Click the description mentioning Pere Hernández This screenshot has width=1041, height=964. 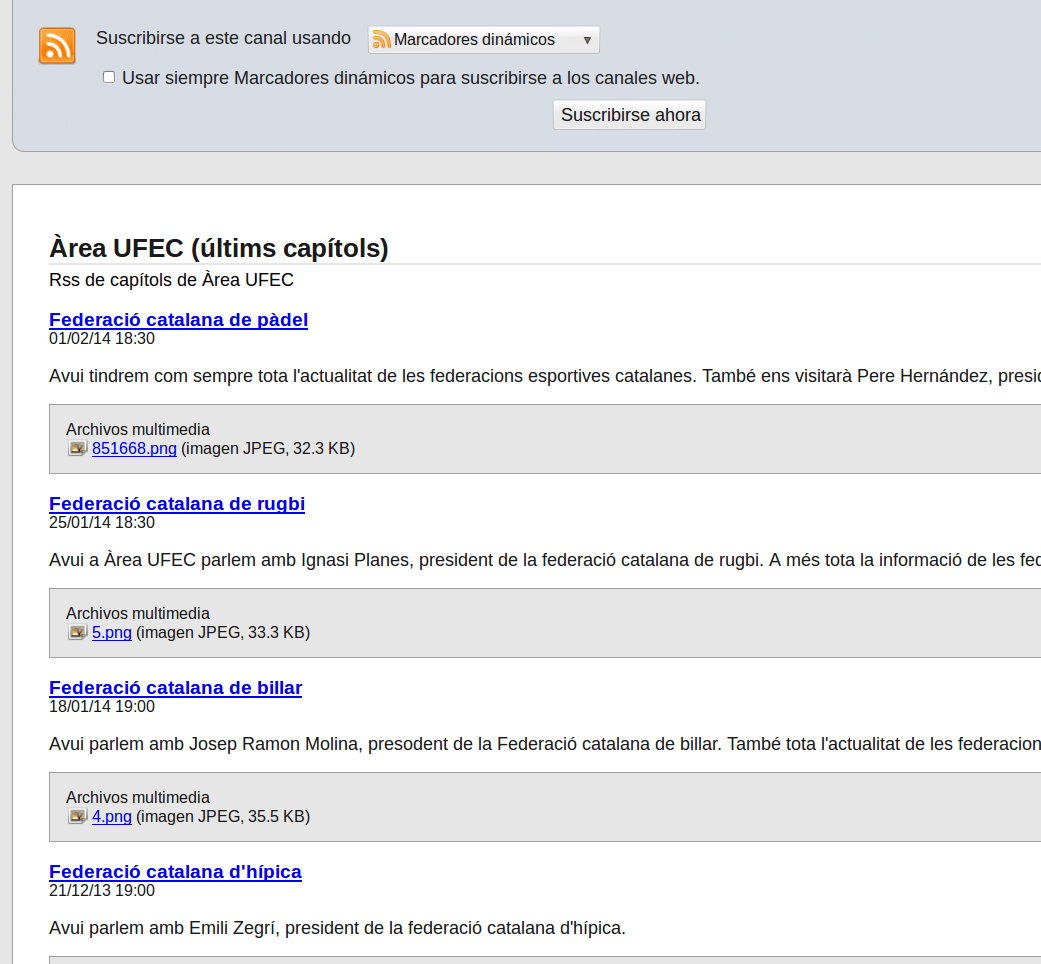click(545, 376)
